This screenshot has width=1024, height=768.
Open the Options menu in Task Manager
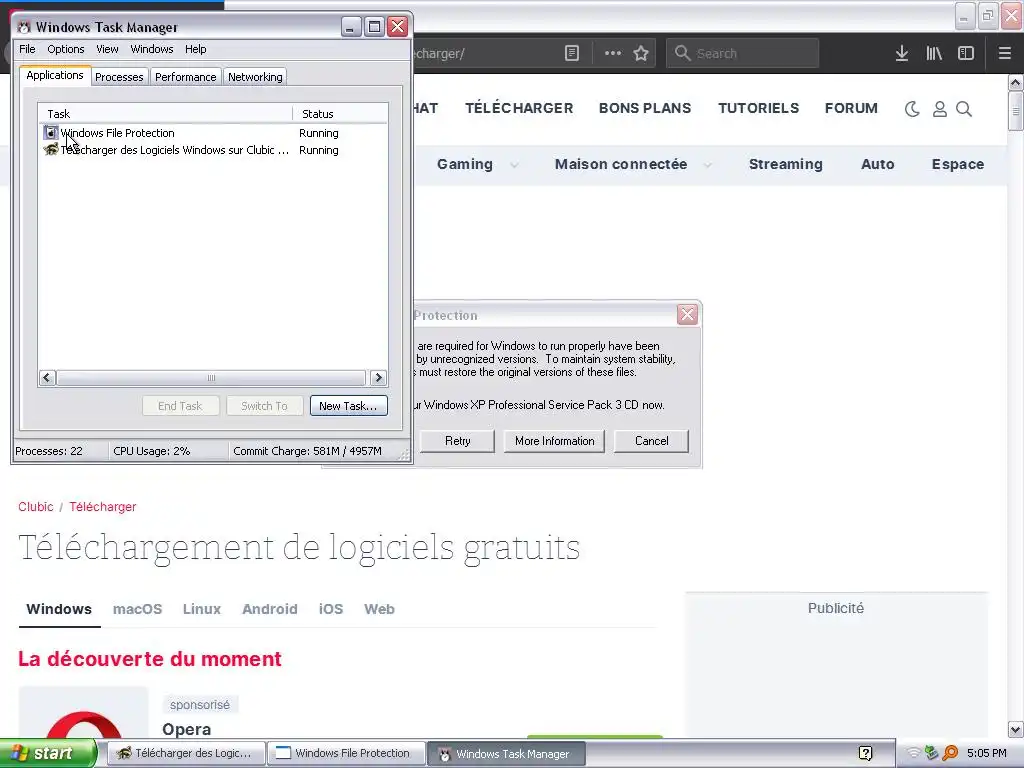pos(65,49)
